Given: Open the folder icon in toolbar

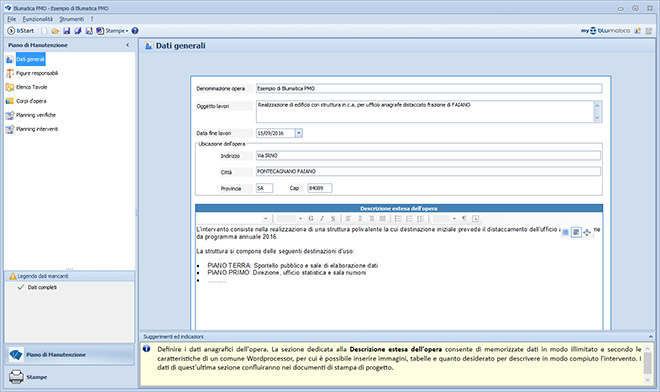Looking at the screenshot, I should click(55, 31).
